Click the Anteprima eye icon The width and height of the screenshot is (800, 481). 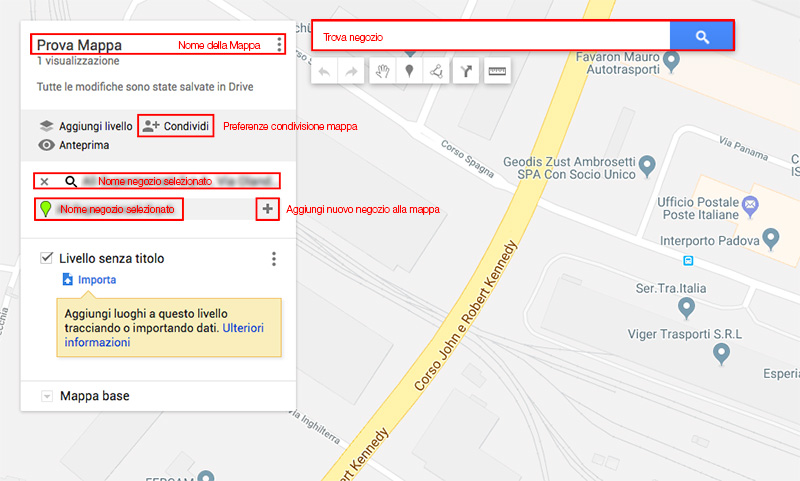tap(46, 145)
